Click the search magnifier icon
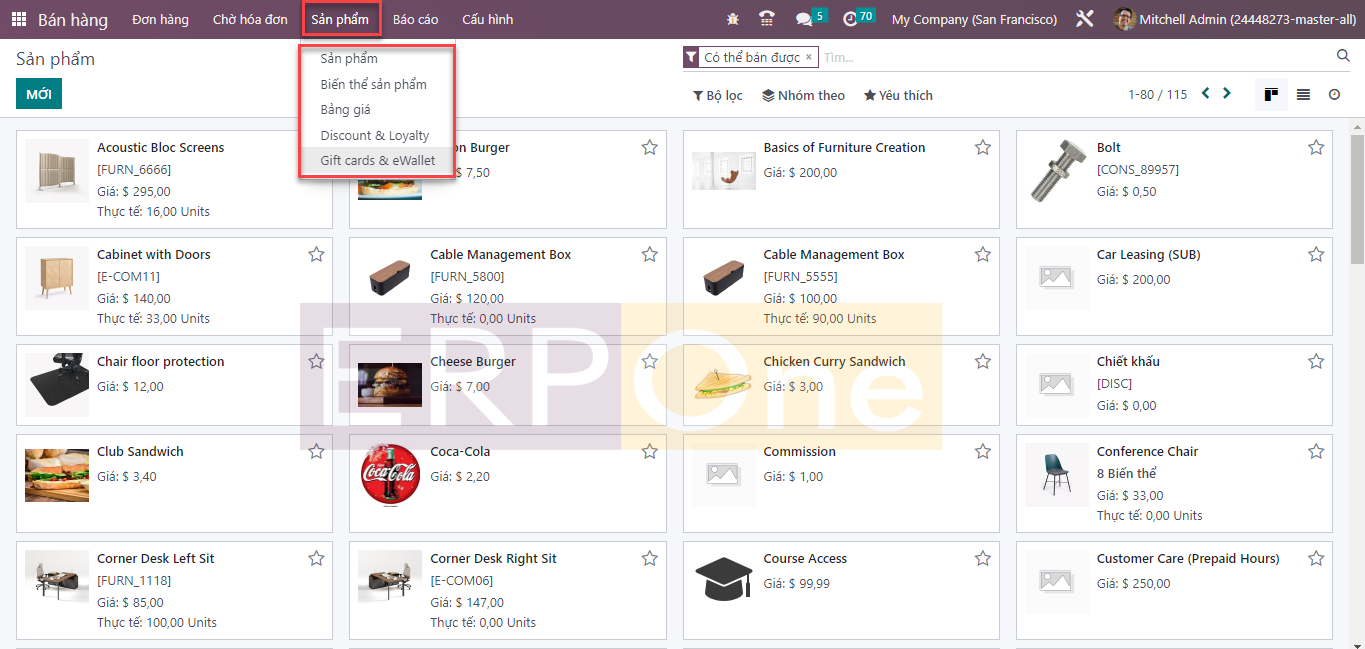Image resolution: width=1365 pixels, height=649 pixels. [1343, 56]
